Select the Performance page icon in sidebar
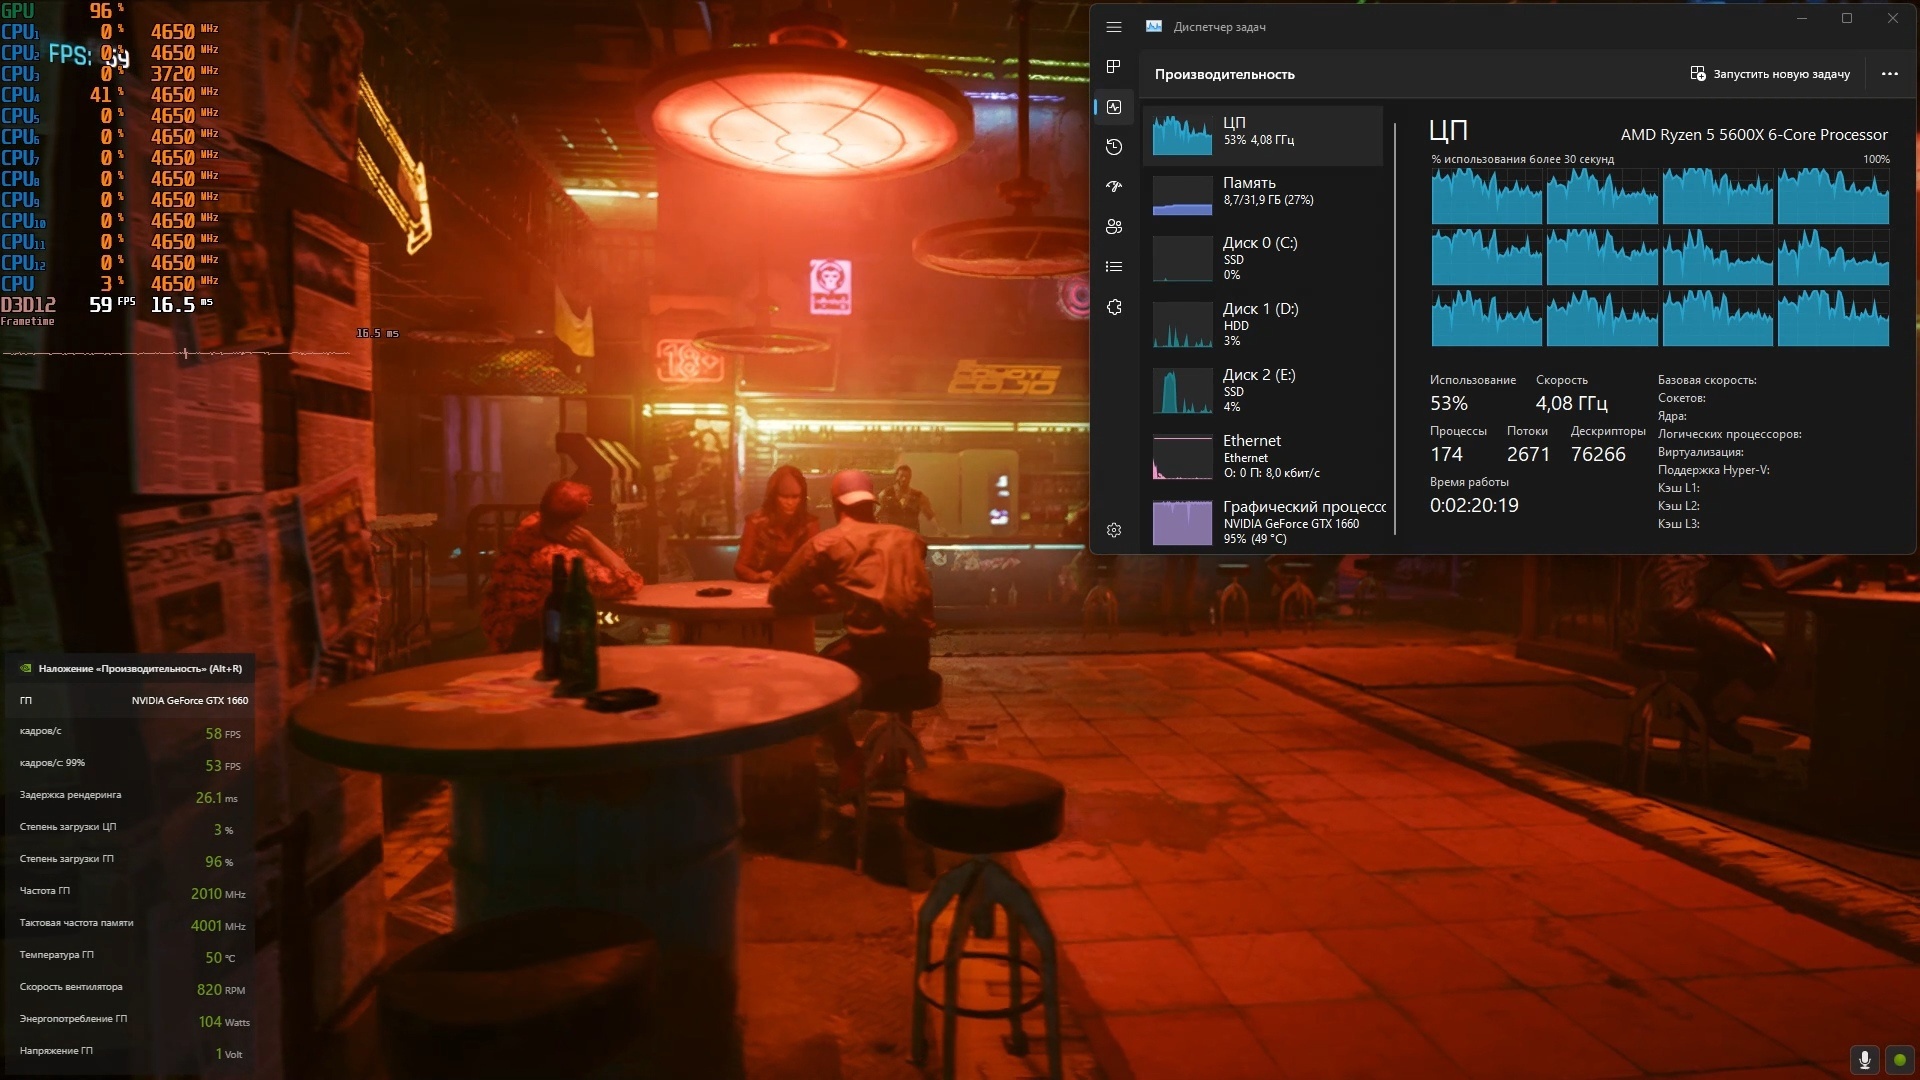The image size is (1920, 1080). 1114,107
